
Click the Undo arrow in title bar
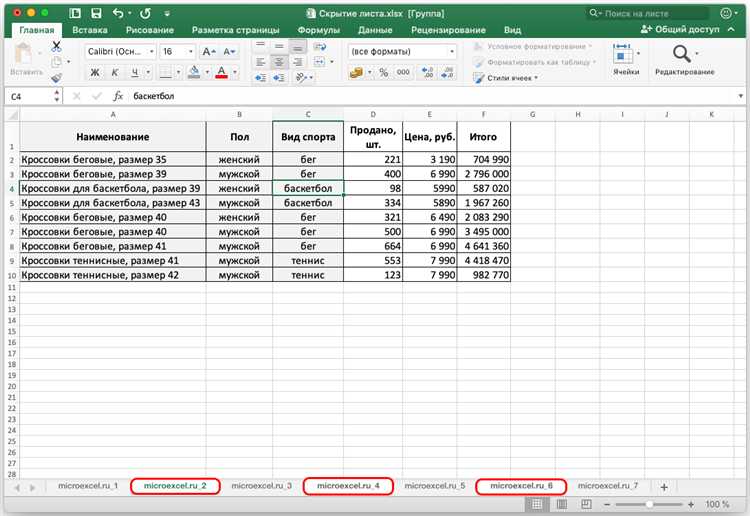[118, 13]
